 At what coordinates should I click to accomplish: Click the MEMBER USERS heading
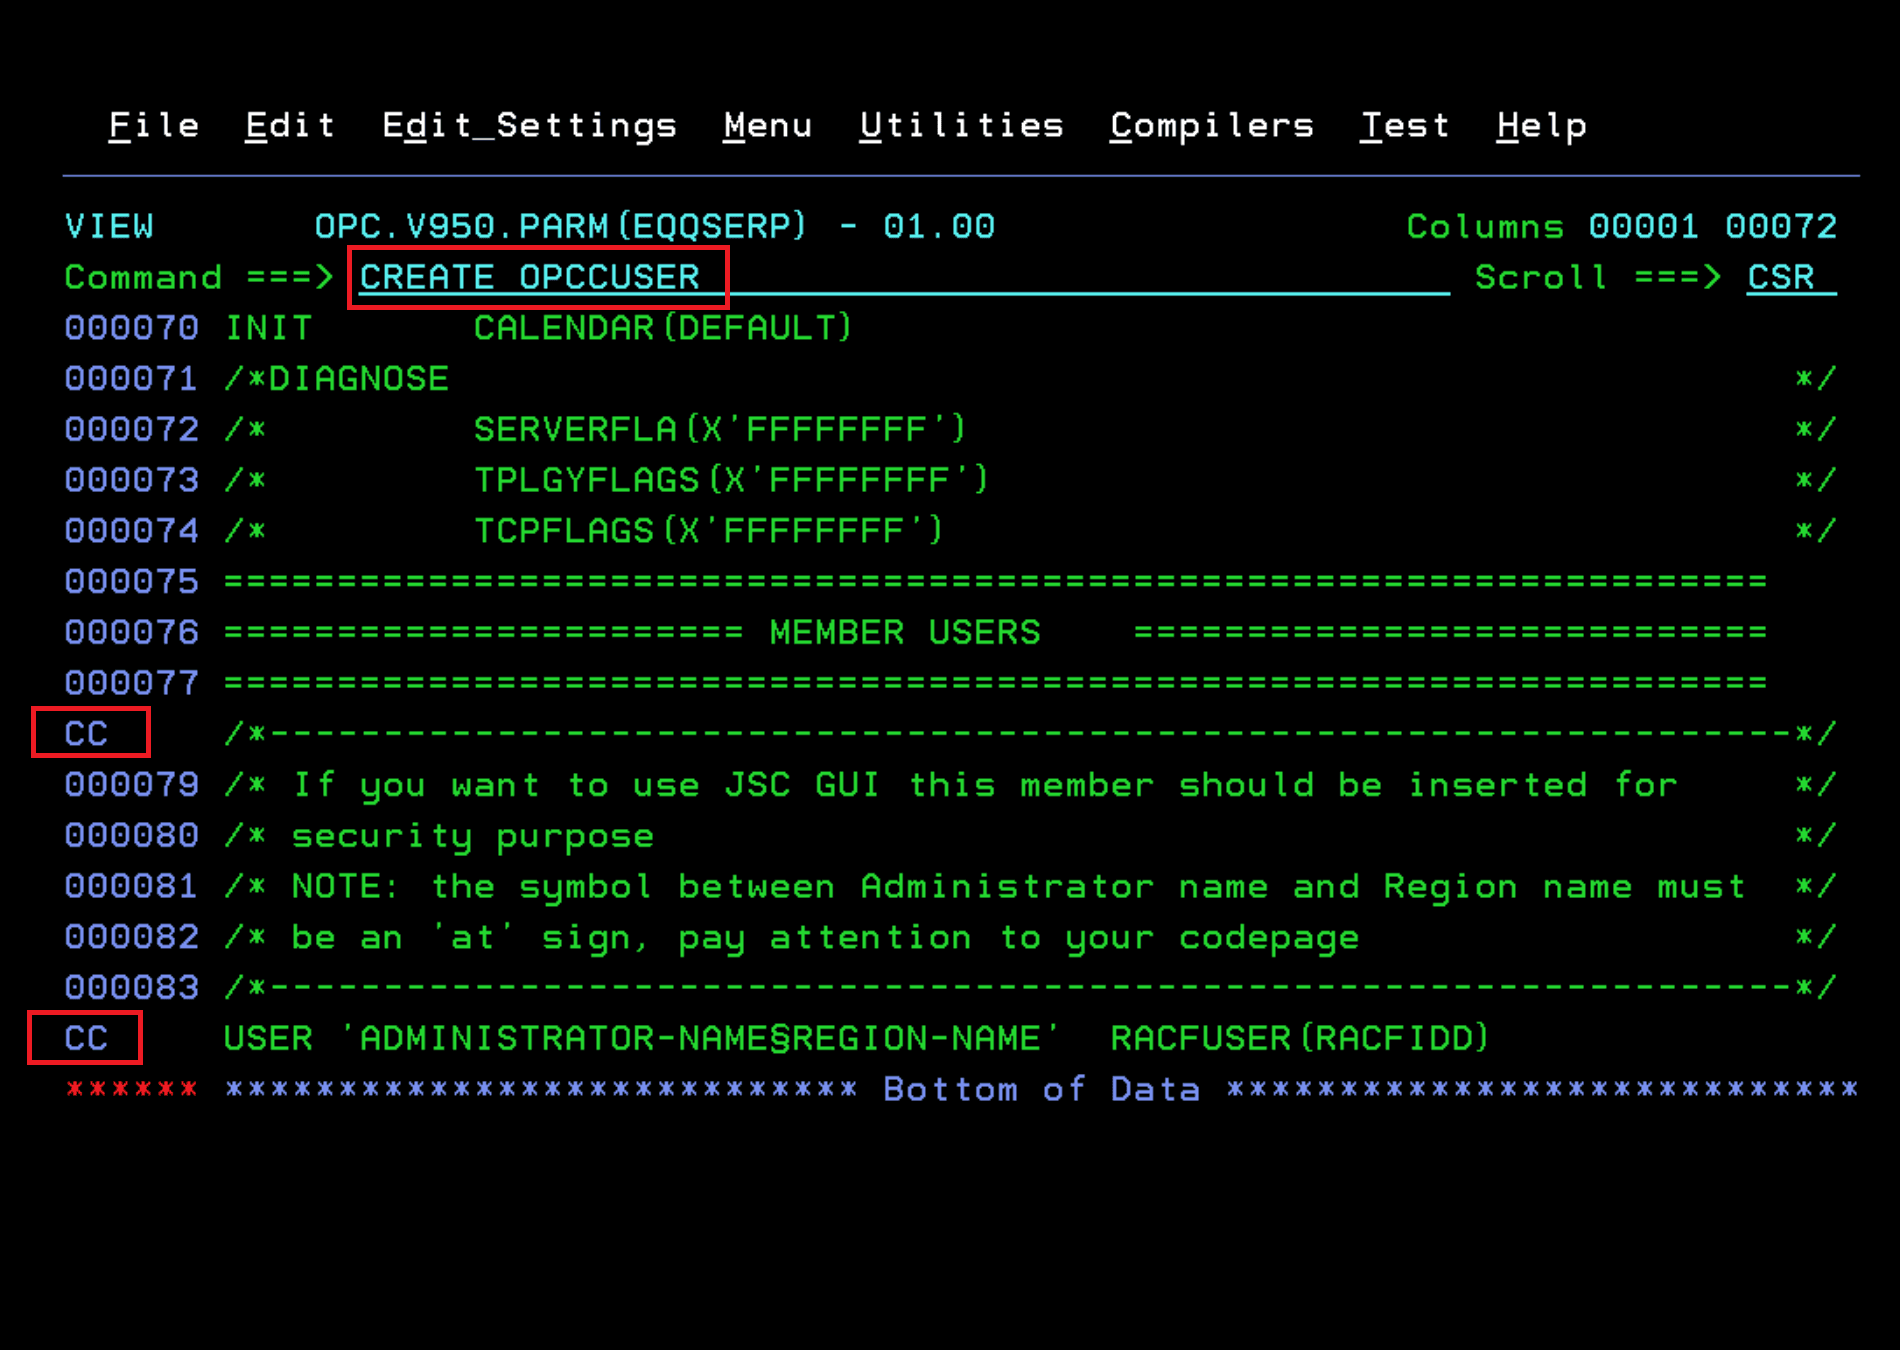point(905,633)
